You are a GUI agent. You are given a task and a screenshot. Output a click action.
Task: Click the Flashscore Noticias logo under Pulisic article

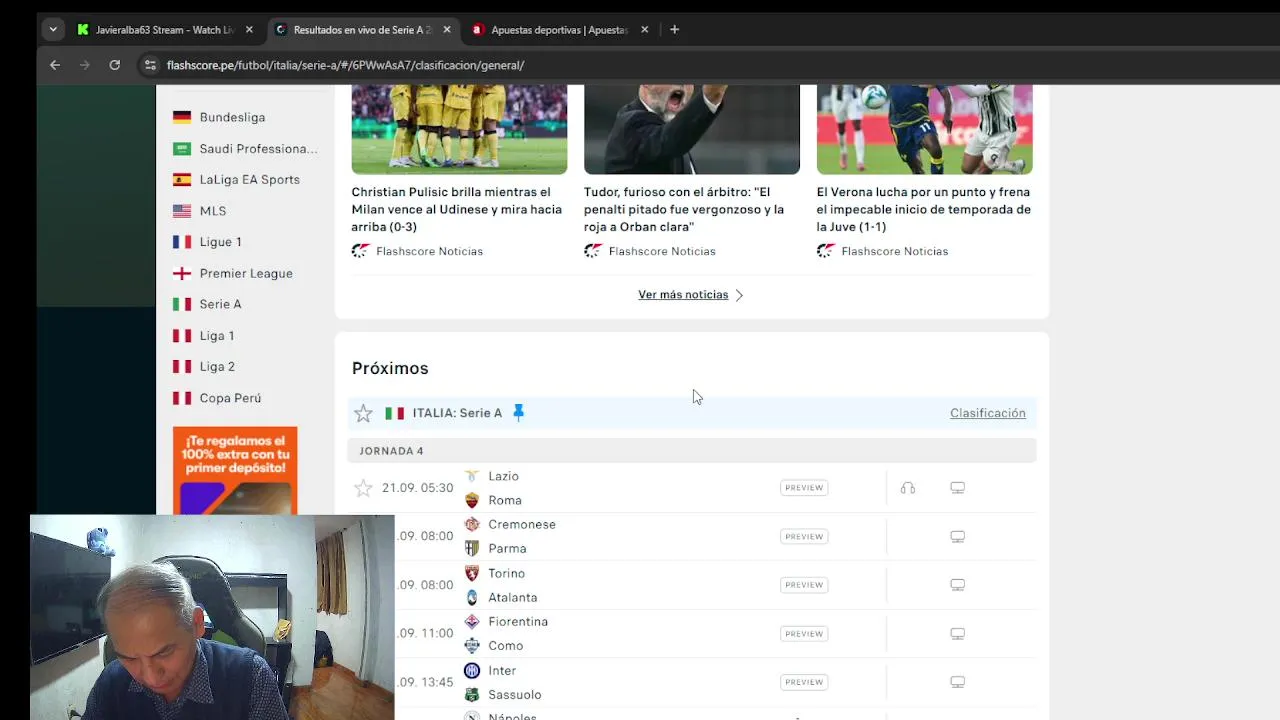(361, 251)
